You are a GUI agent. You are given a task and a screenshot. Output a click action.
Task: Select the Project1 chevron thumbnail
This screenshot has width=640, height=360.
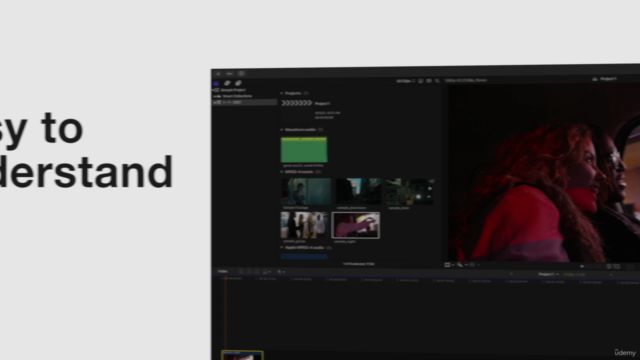tap(297, 103)
